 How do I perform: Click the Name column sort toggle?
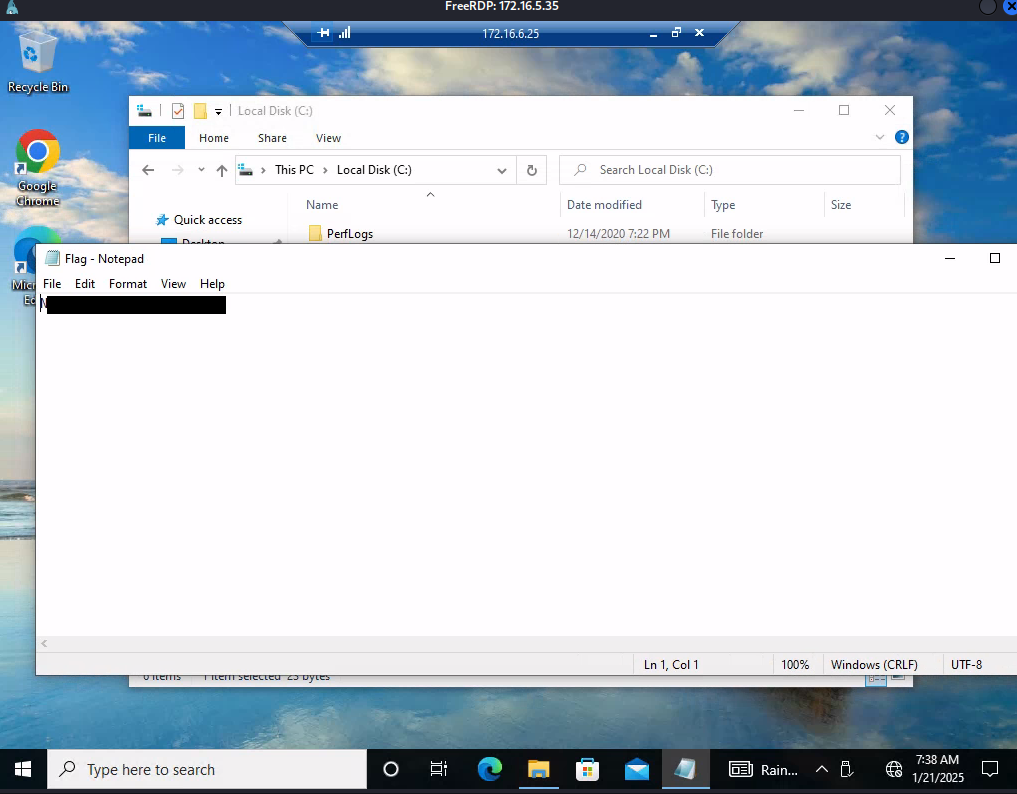tap(321, 204)
